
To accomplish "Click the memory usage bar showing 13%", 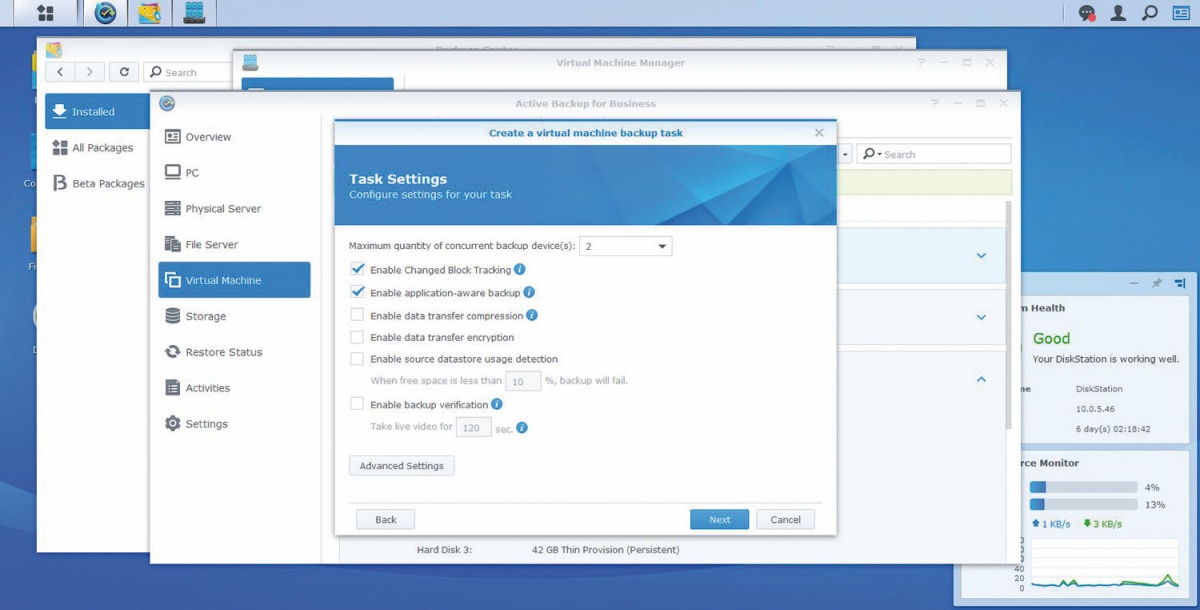I will [1083, 505].
